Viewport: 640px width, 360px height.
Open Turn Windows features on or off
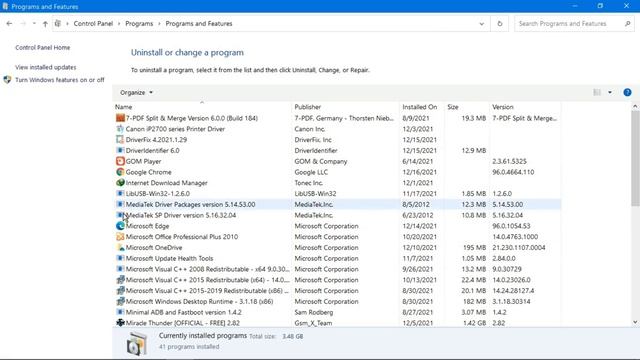[60, 80]
